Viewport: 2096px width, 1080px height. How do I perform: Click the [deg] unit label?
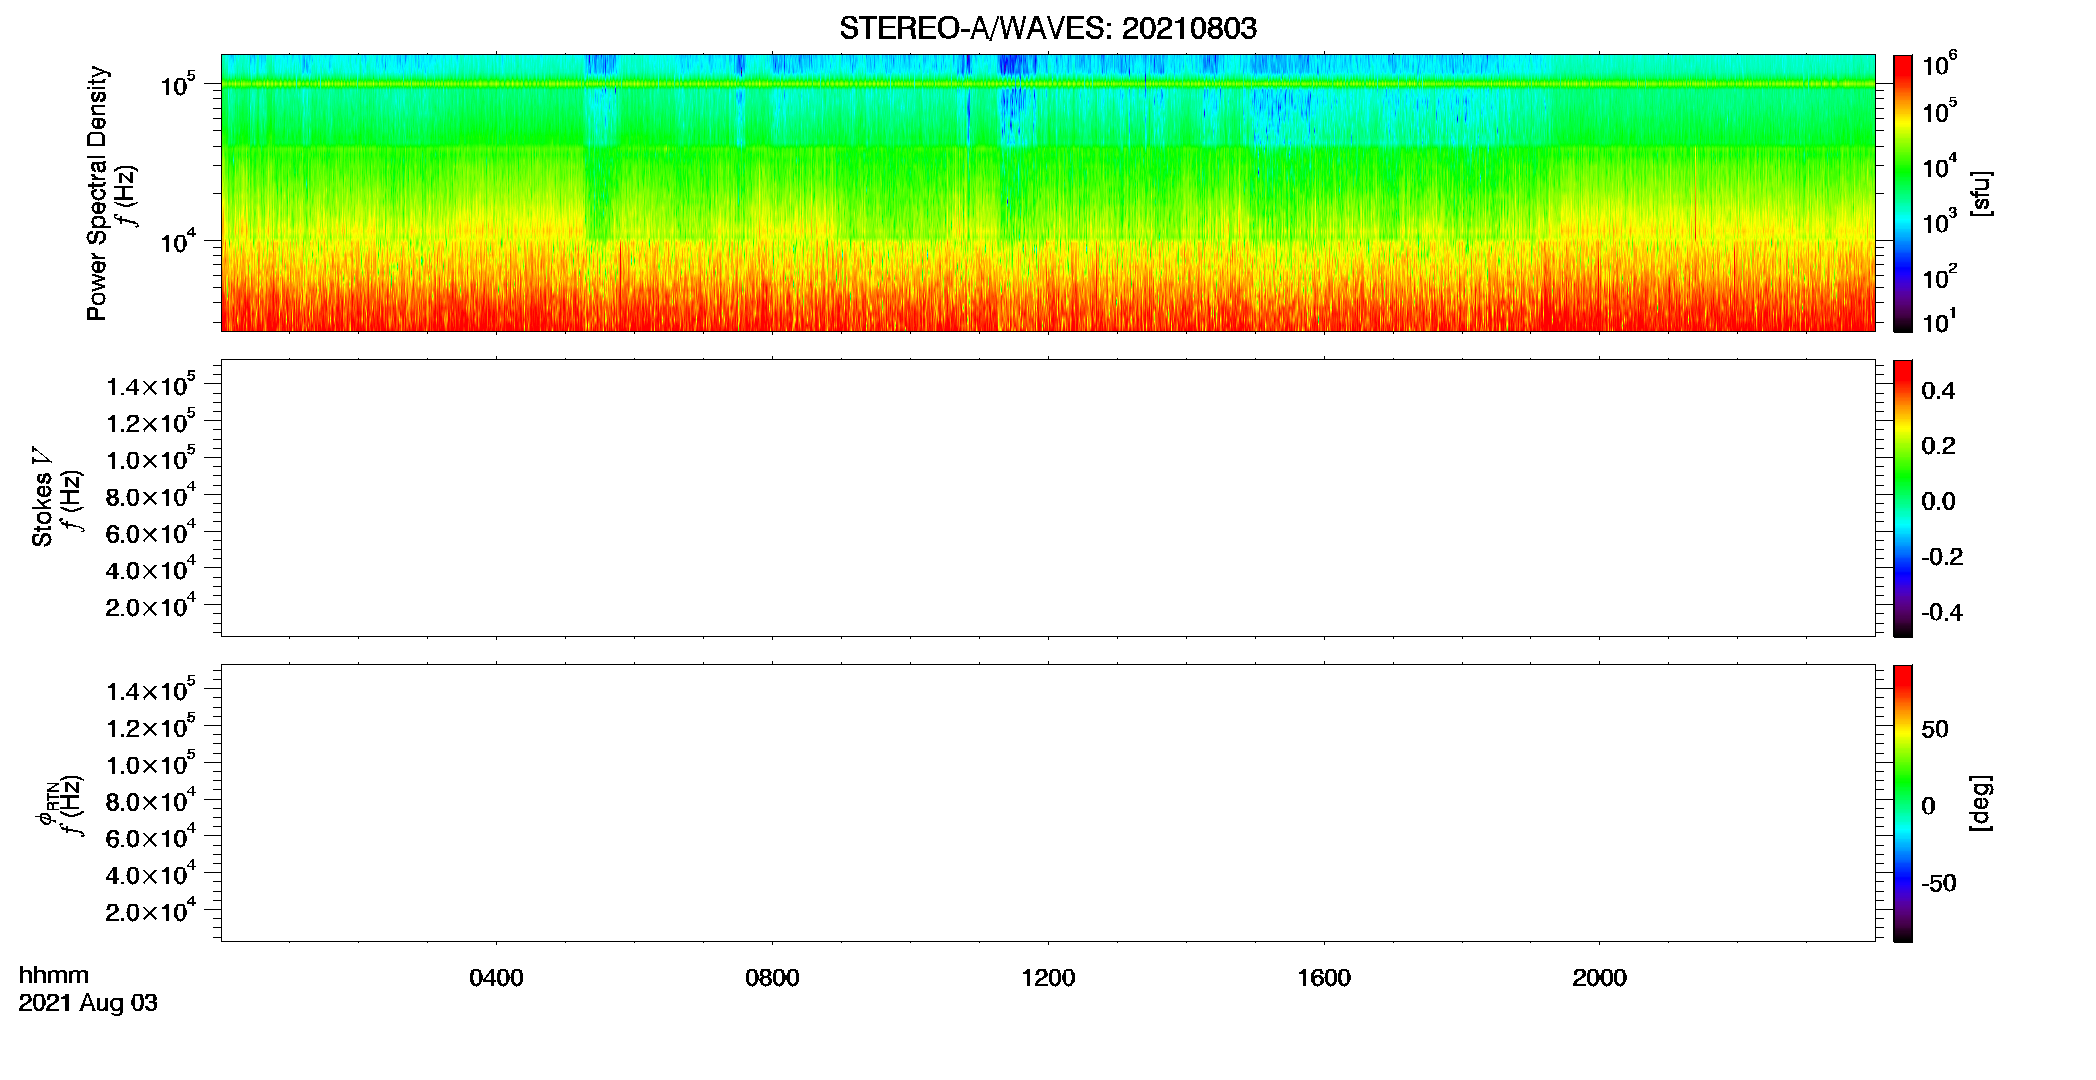1980,803
